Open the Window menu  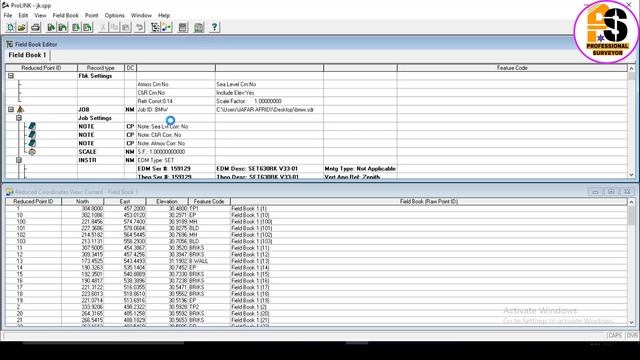[x=141, y=15]
